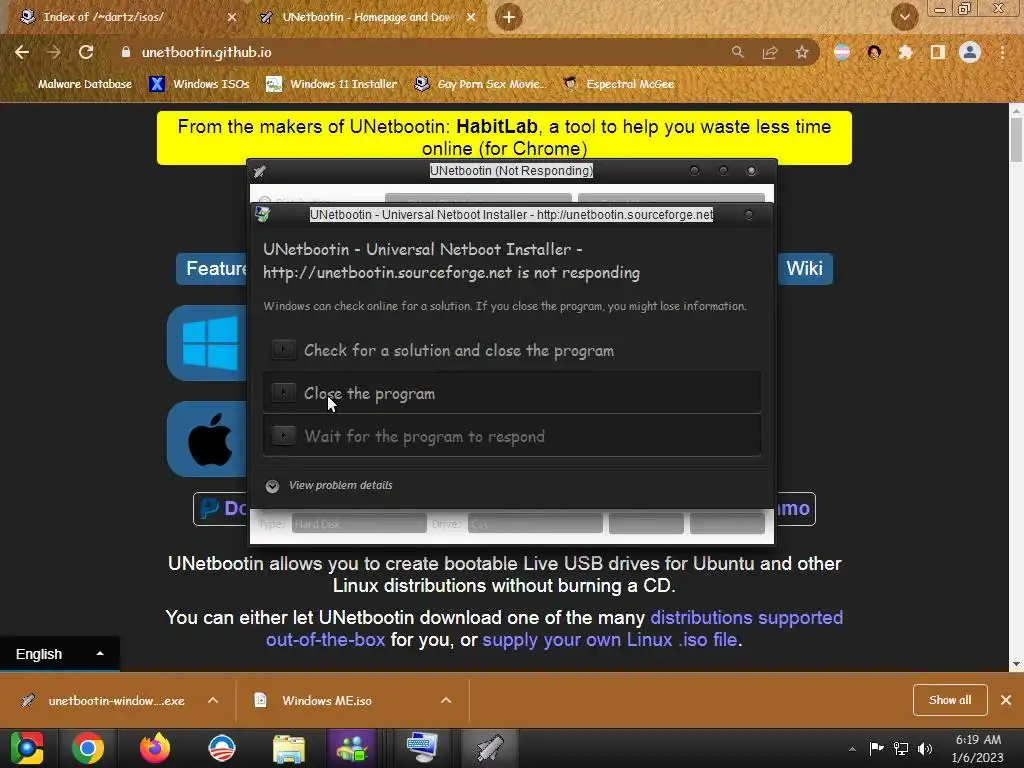Open the Features button on the page
The width and height of the screenshot is (1024, 768).
pyautogui.click(x=212, y=268)
